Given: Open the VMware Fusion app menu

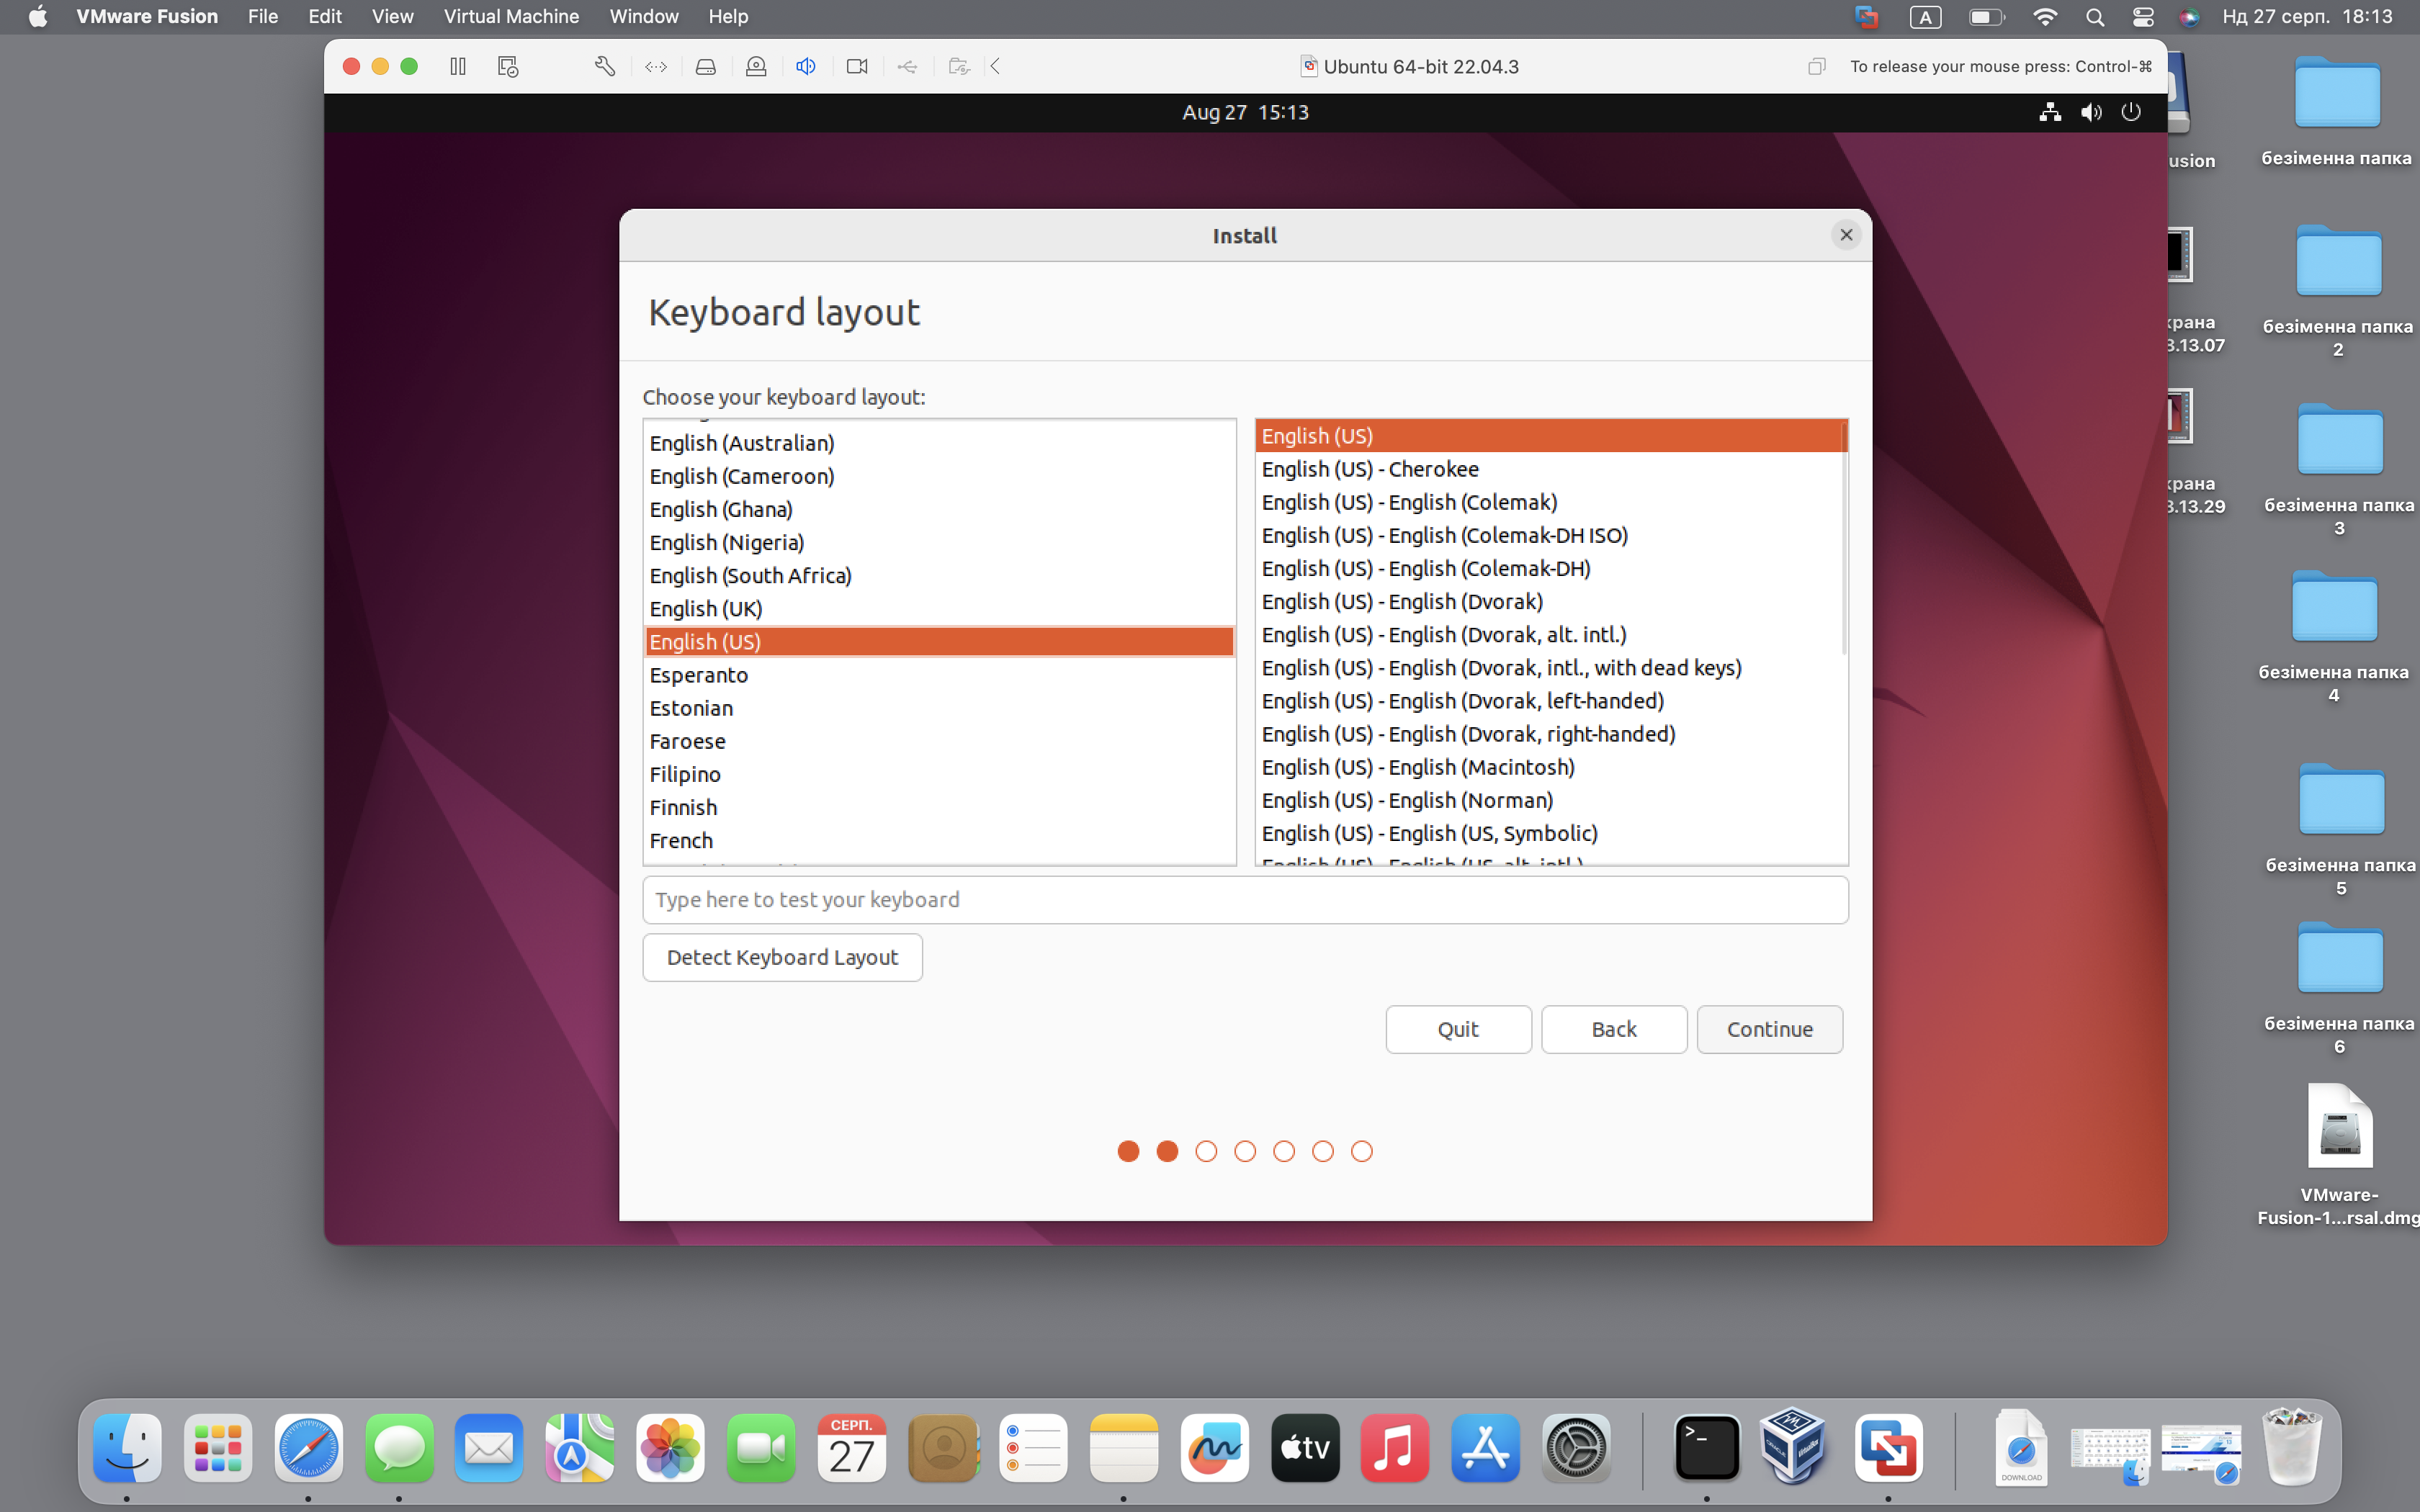Looking at the screenshot, I should pyautogui.click(x=147, y=16).
